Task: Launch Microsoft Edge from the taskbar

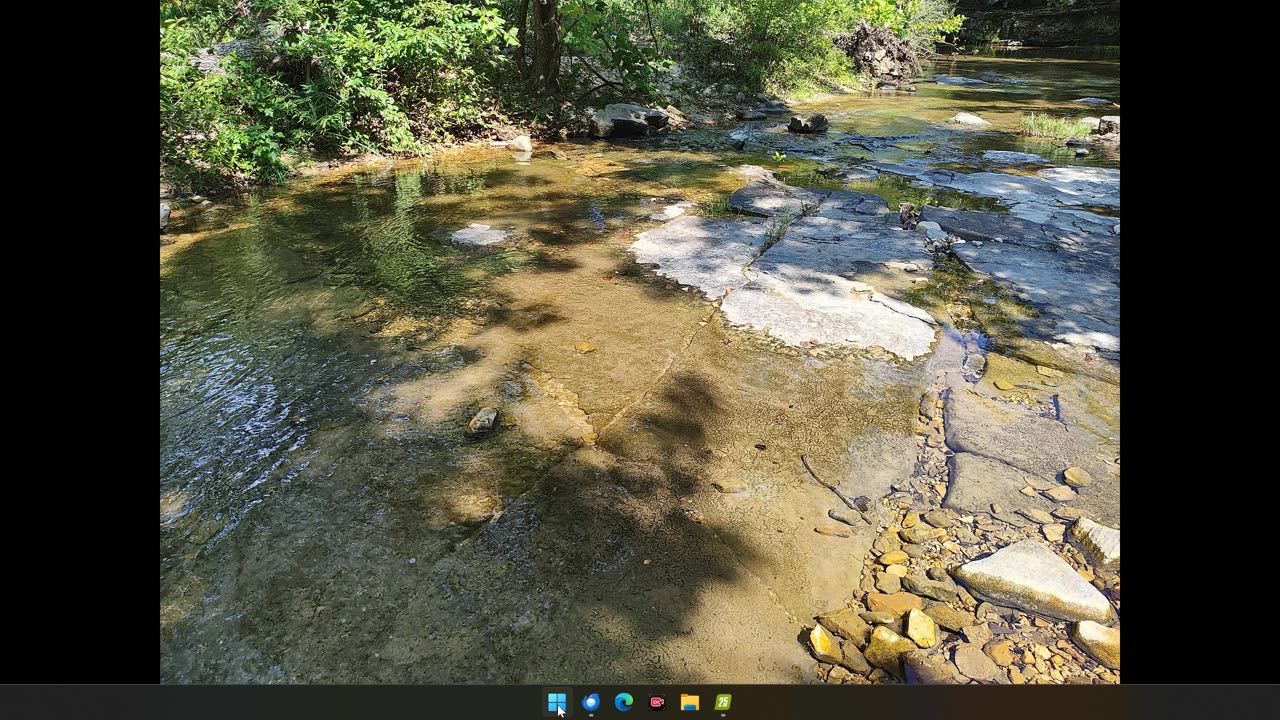Action: (x=623, y=702)
